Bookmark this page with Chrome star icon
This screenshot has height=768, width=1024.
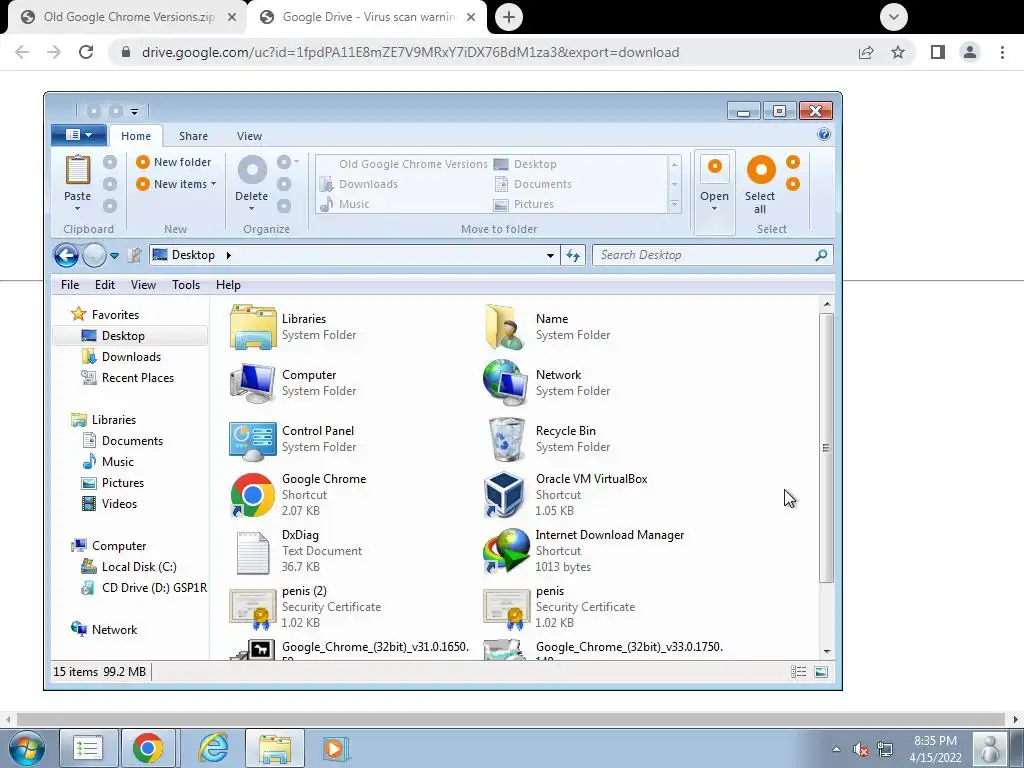[898, 52]
